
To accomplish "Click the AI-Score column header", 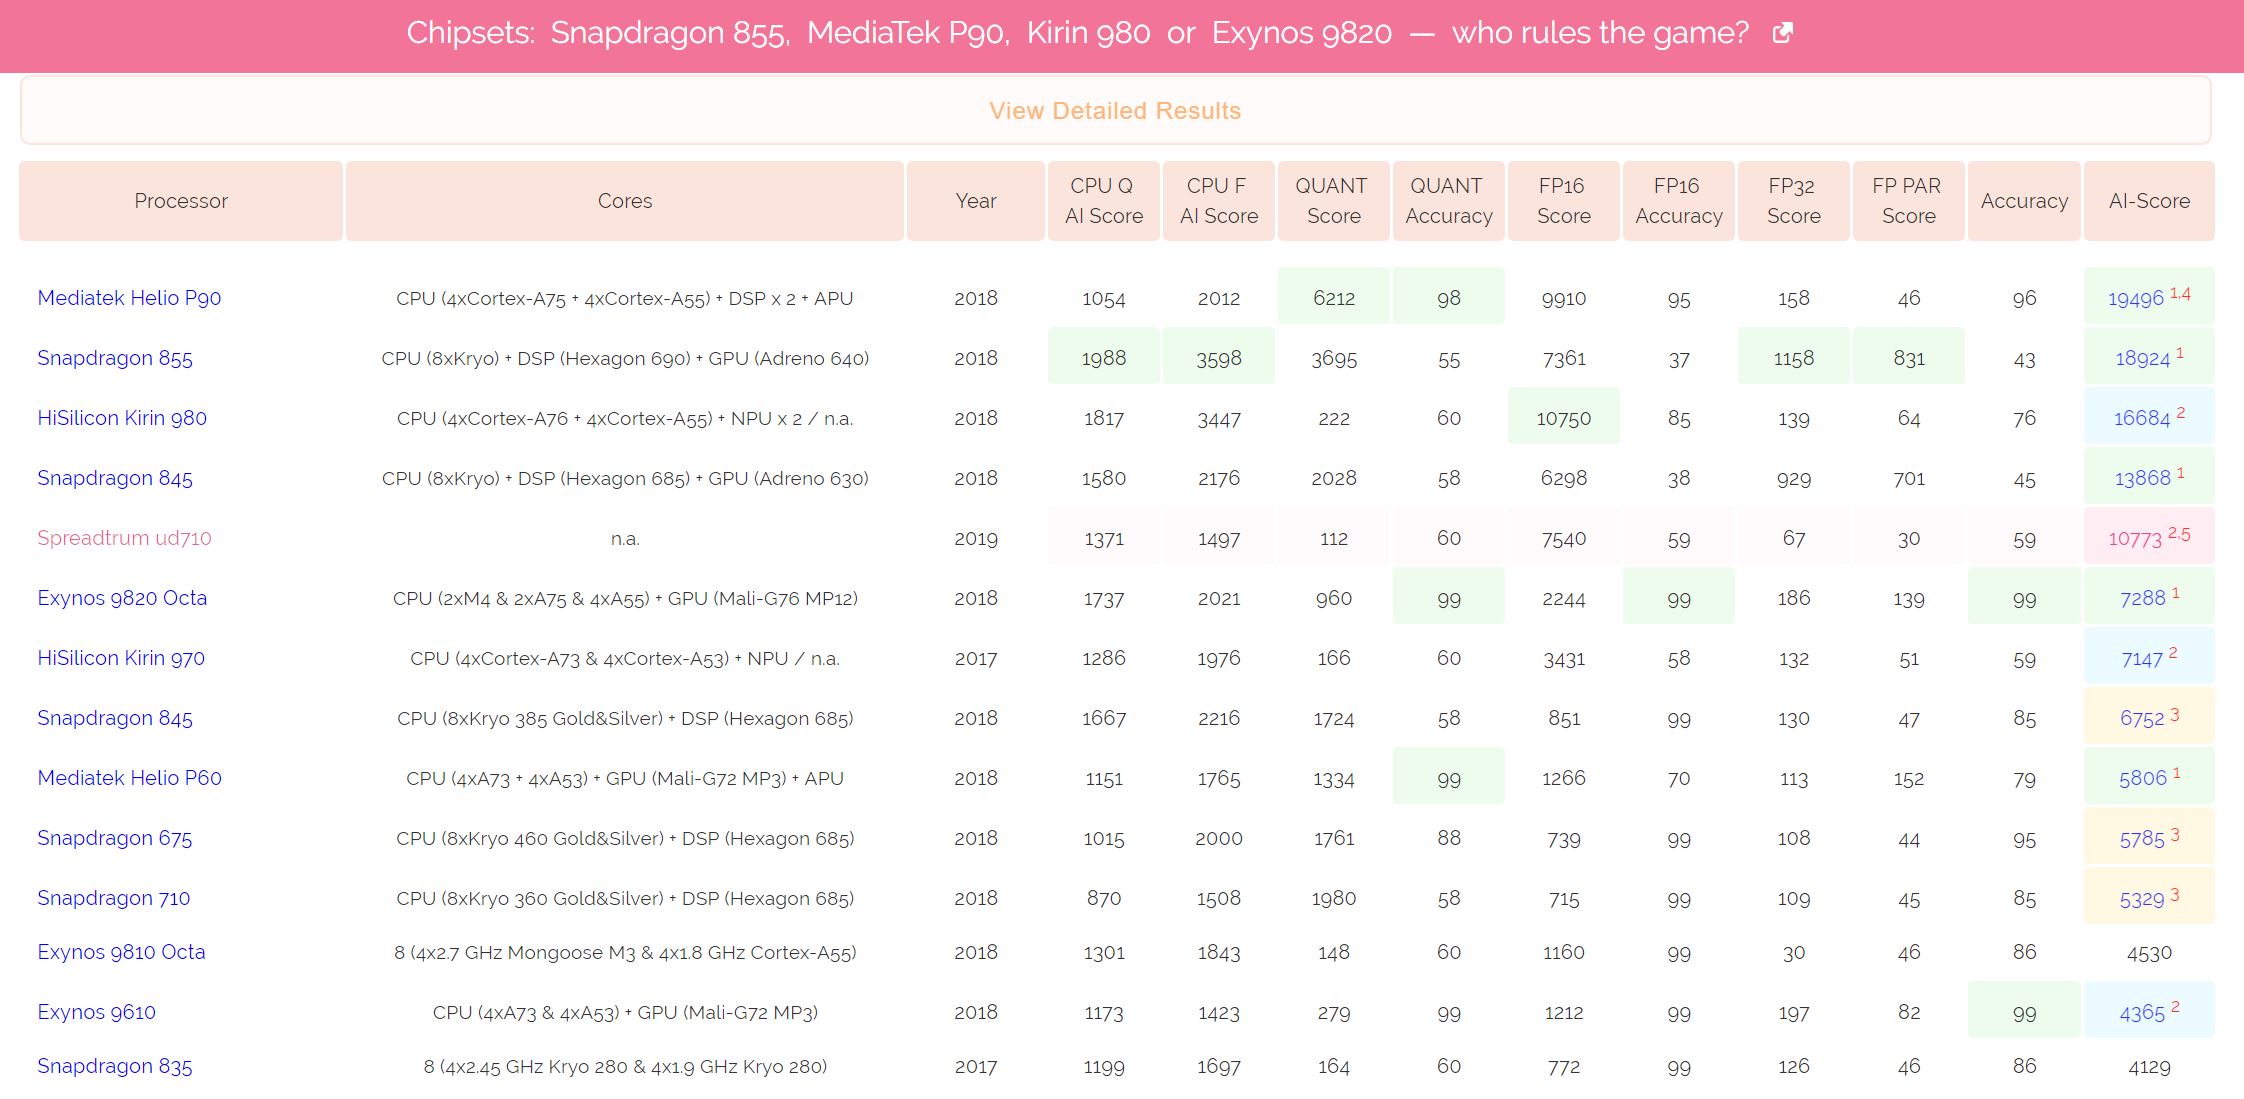I will tap(2149, 201).
